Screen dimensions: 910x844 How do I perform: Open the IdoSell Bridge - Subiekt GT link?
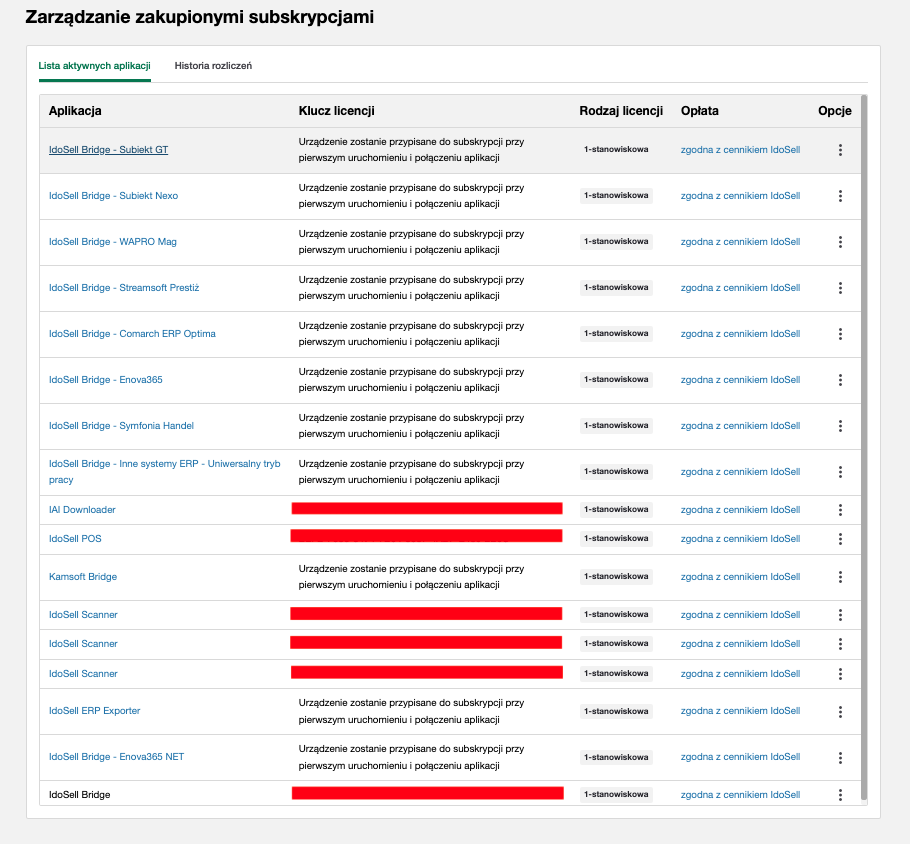[x=109, y=150]
